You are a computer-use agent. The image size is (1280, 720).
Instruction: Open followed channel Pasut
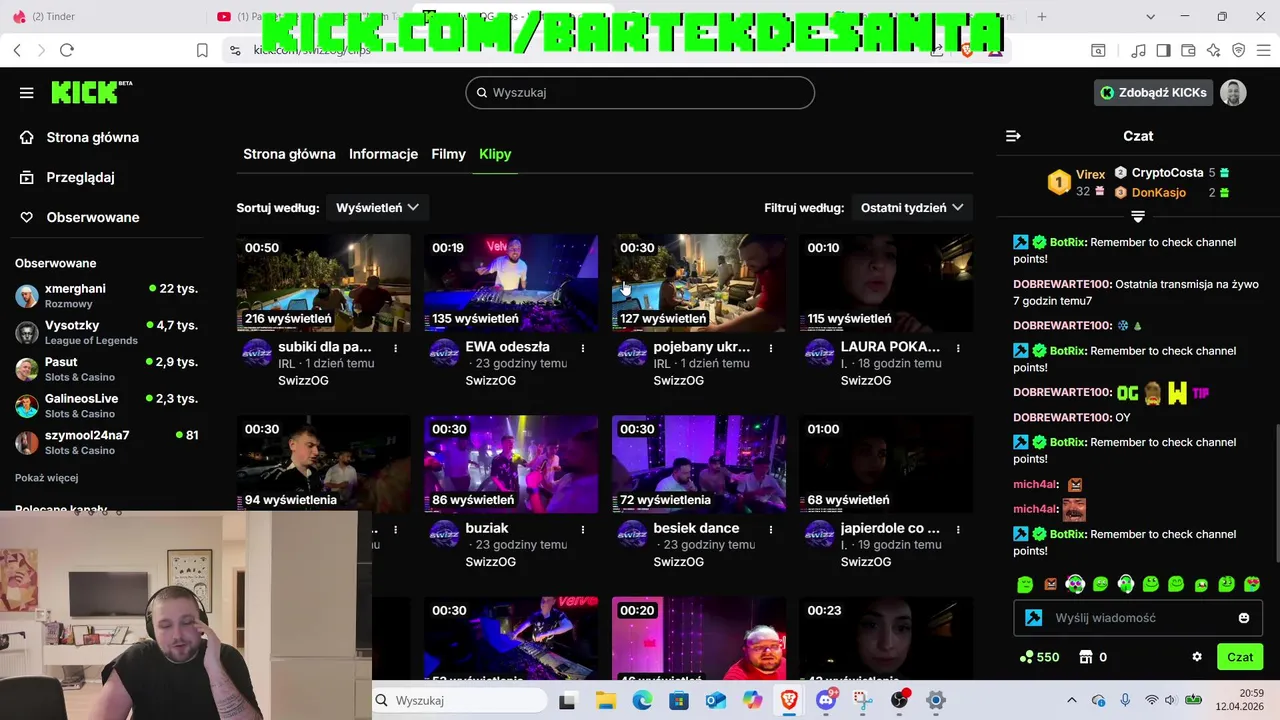click(106, 369)
